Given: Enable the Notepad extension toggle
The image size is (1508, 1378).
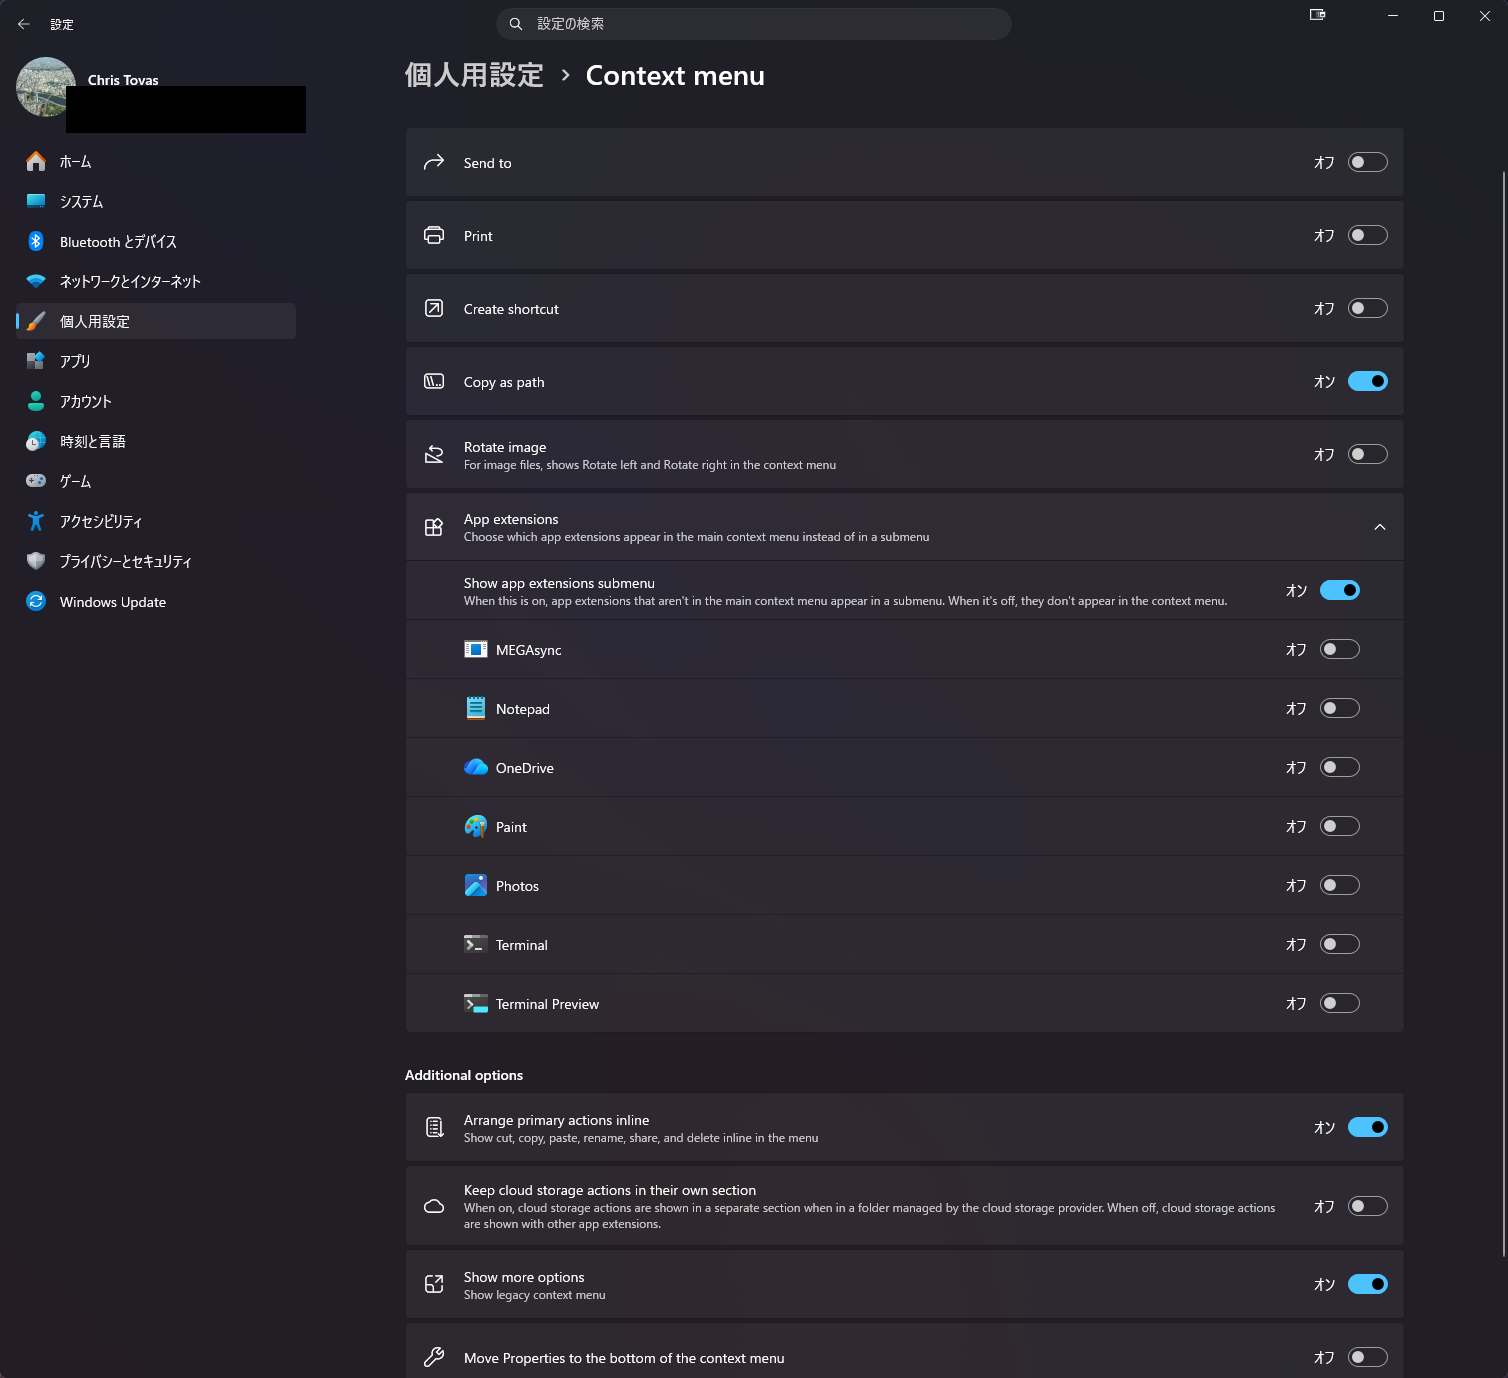Looking at the screenshot, I should (x=1340, y=708).
